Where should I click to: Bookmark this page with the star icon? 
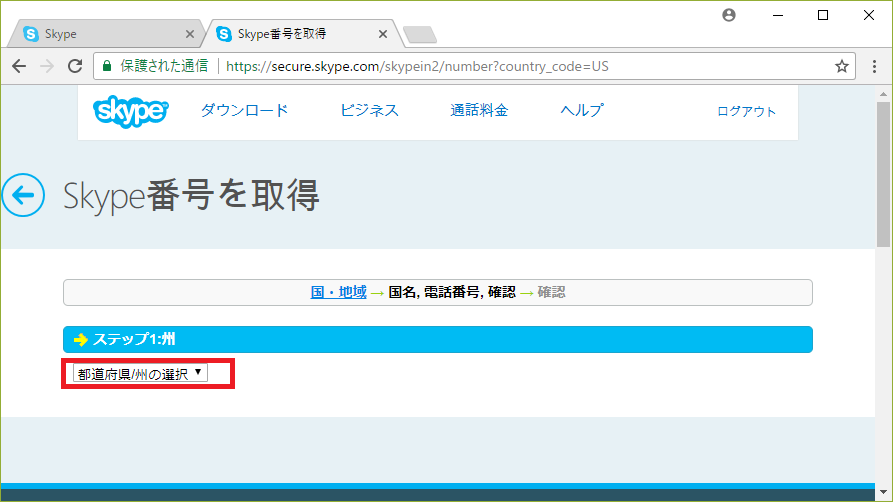tap(842, 66)
